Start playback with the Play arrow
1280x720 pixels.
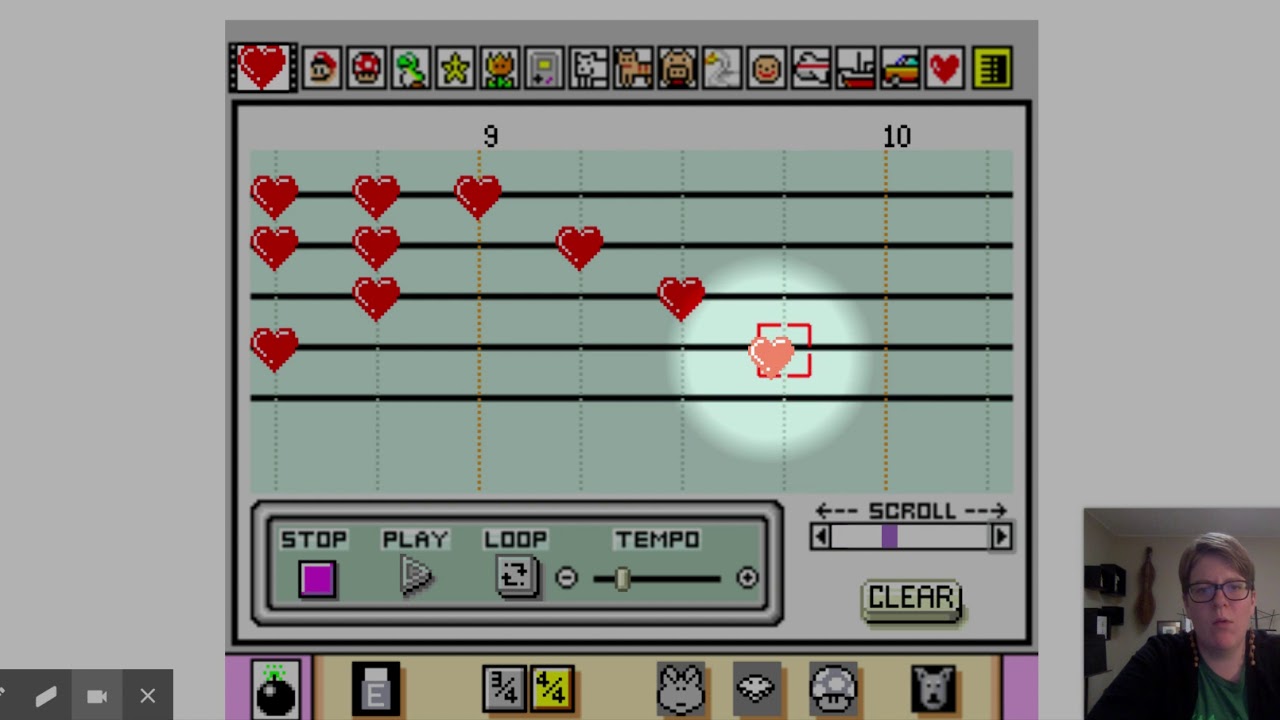click(x=416, y=577)
